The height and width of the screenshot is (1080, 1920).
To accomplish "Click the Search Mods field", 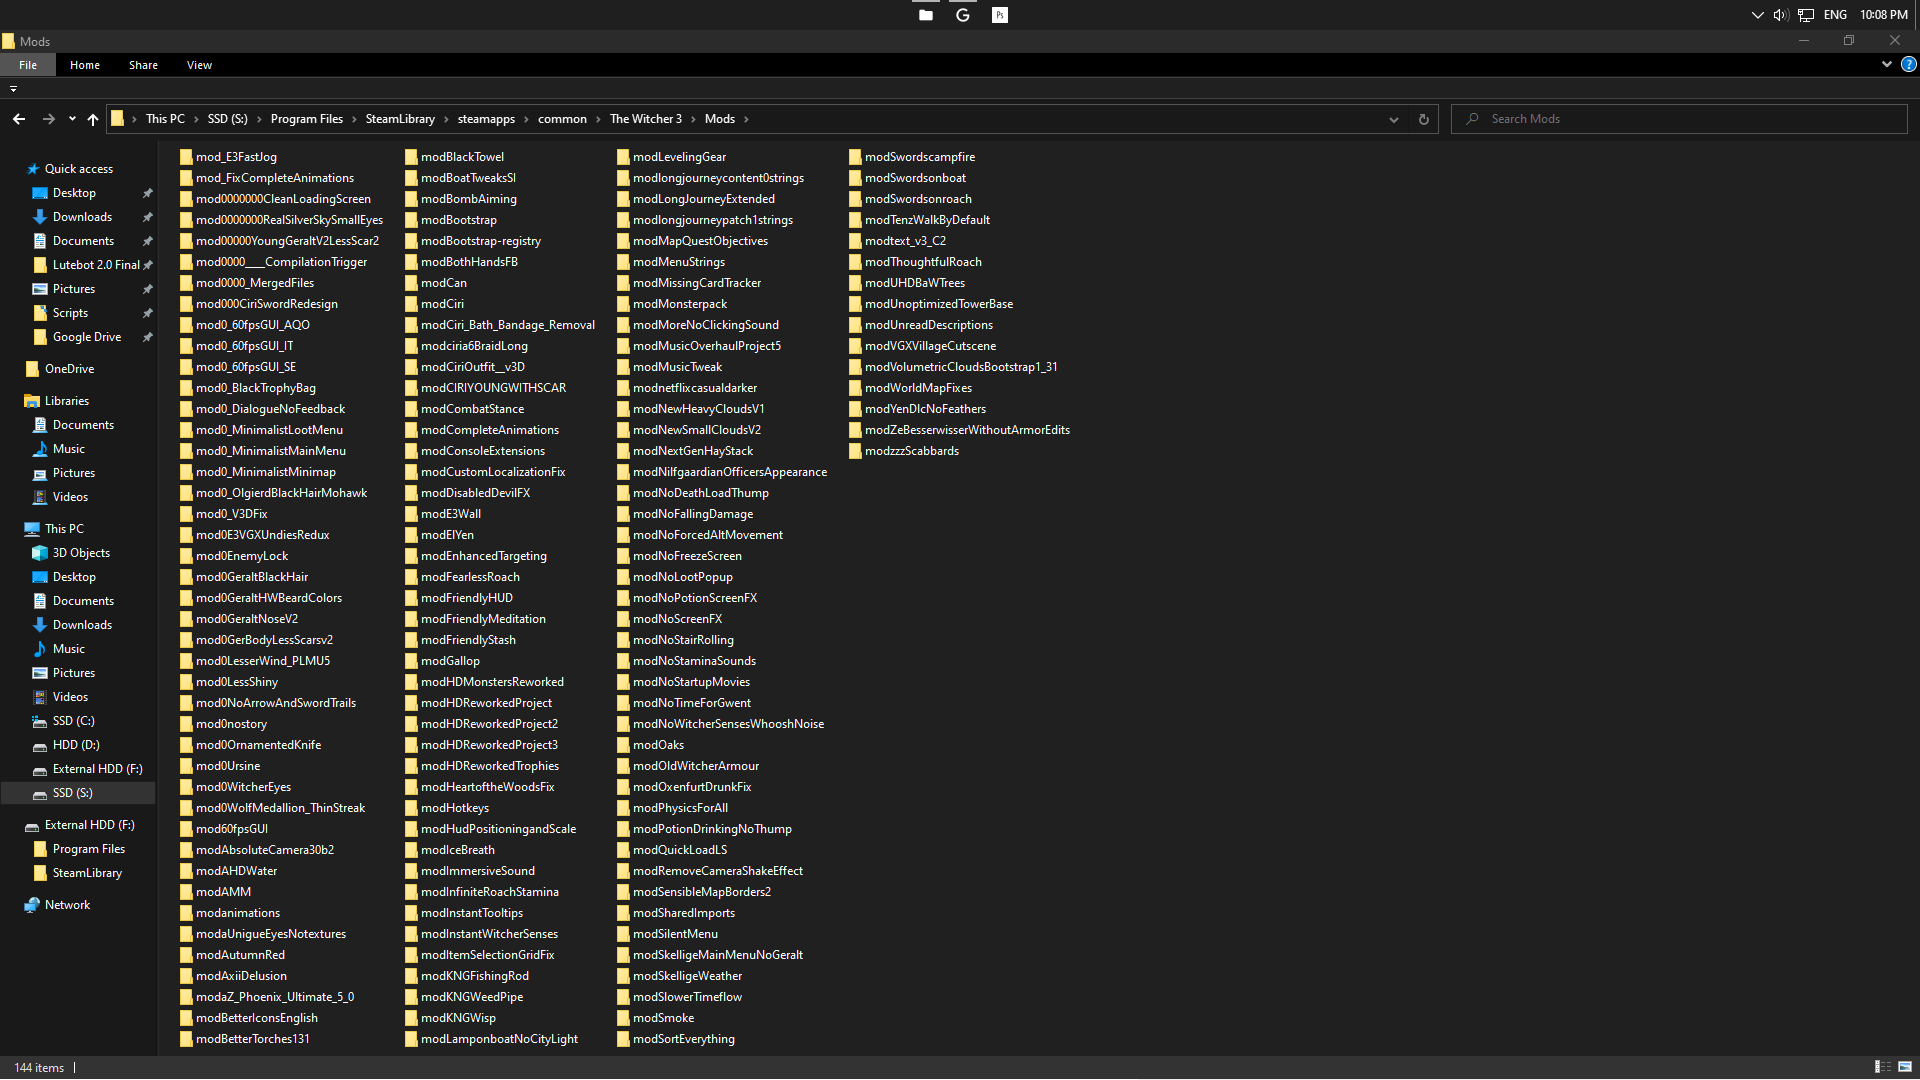I will 1680,119.
